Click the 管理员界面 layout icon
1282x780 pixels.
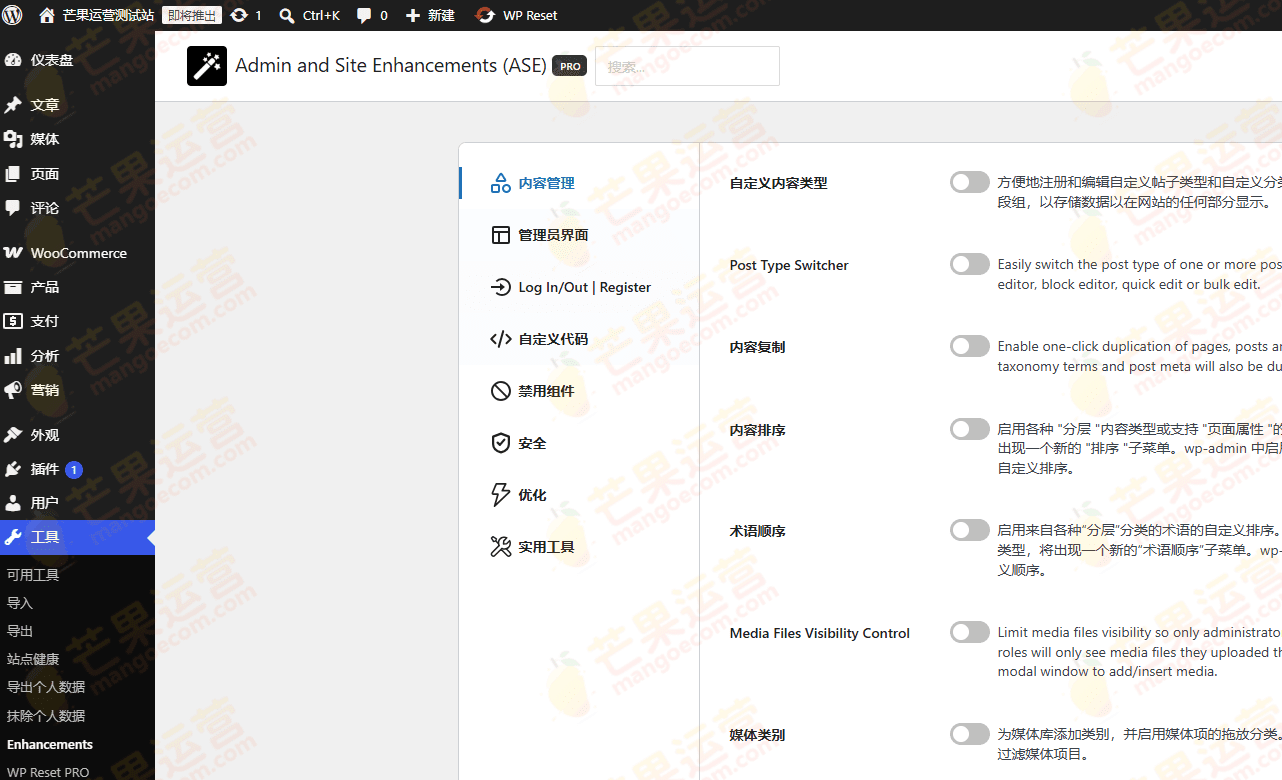(x=501, y=235)
